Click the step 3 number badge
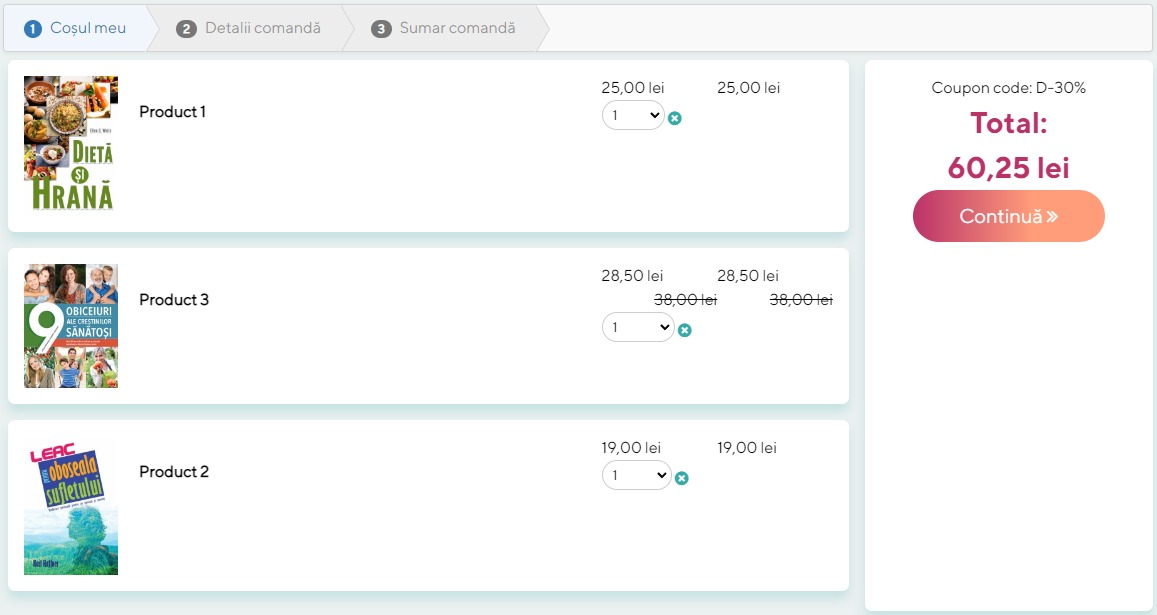 tap(381, 29)
